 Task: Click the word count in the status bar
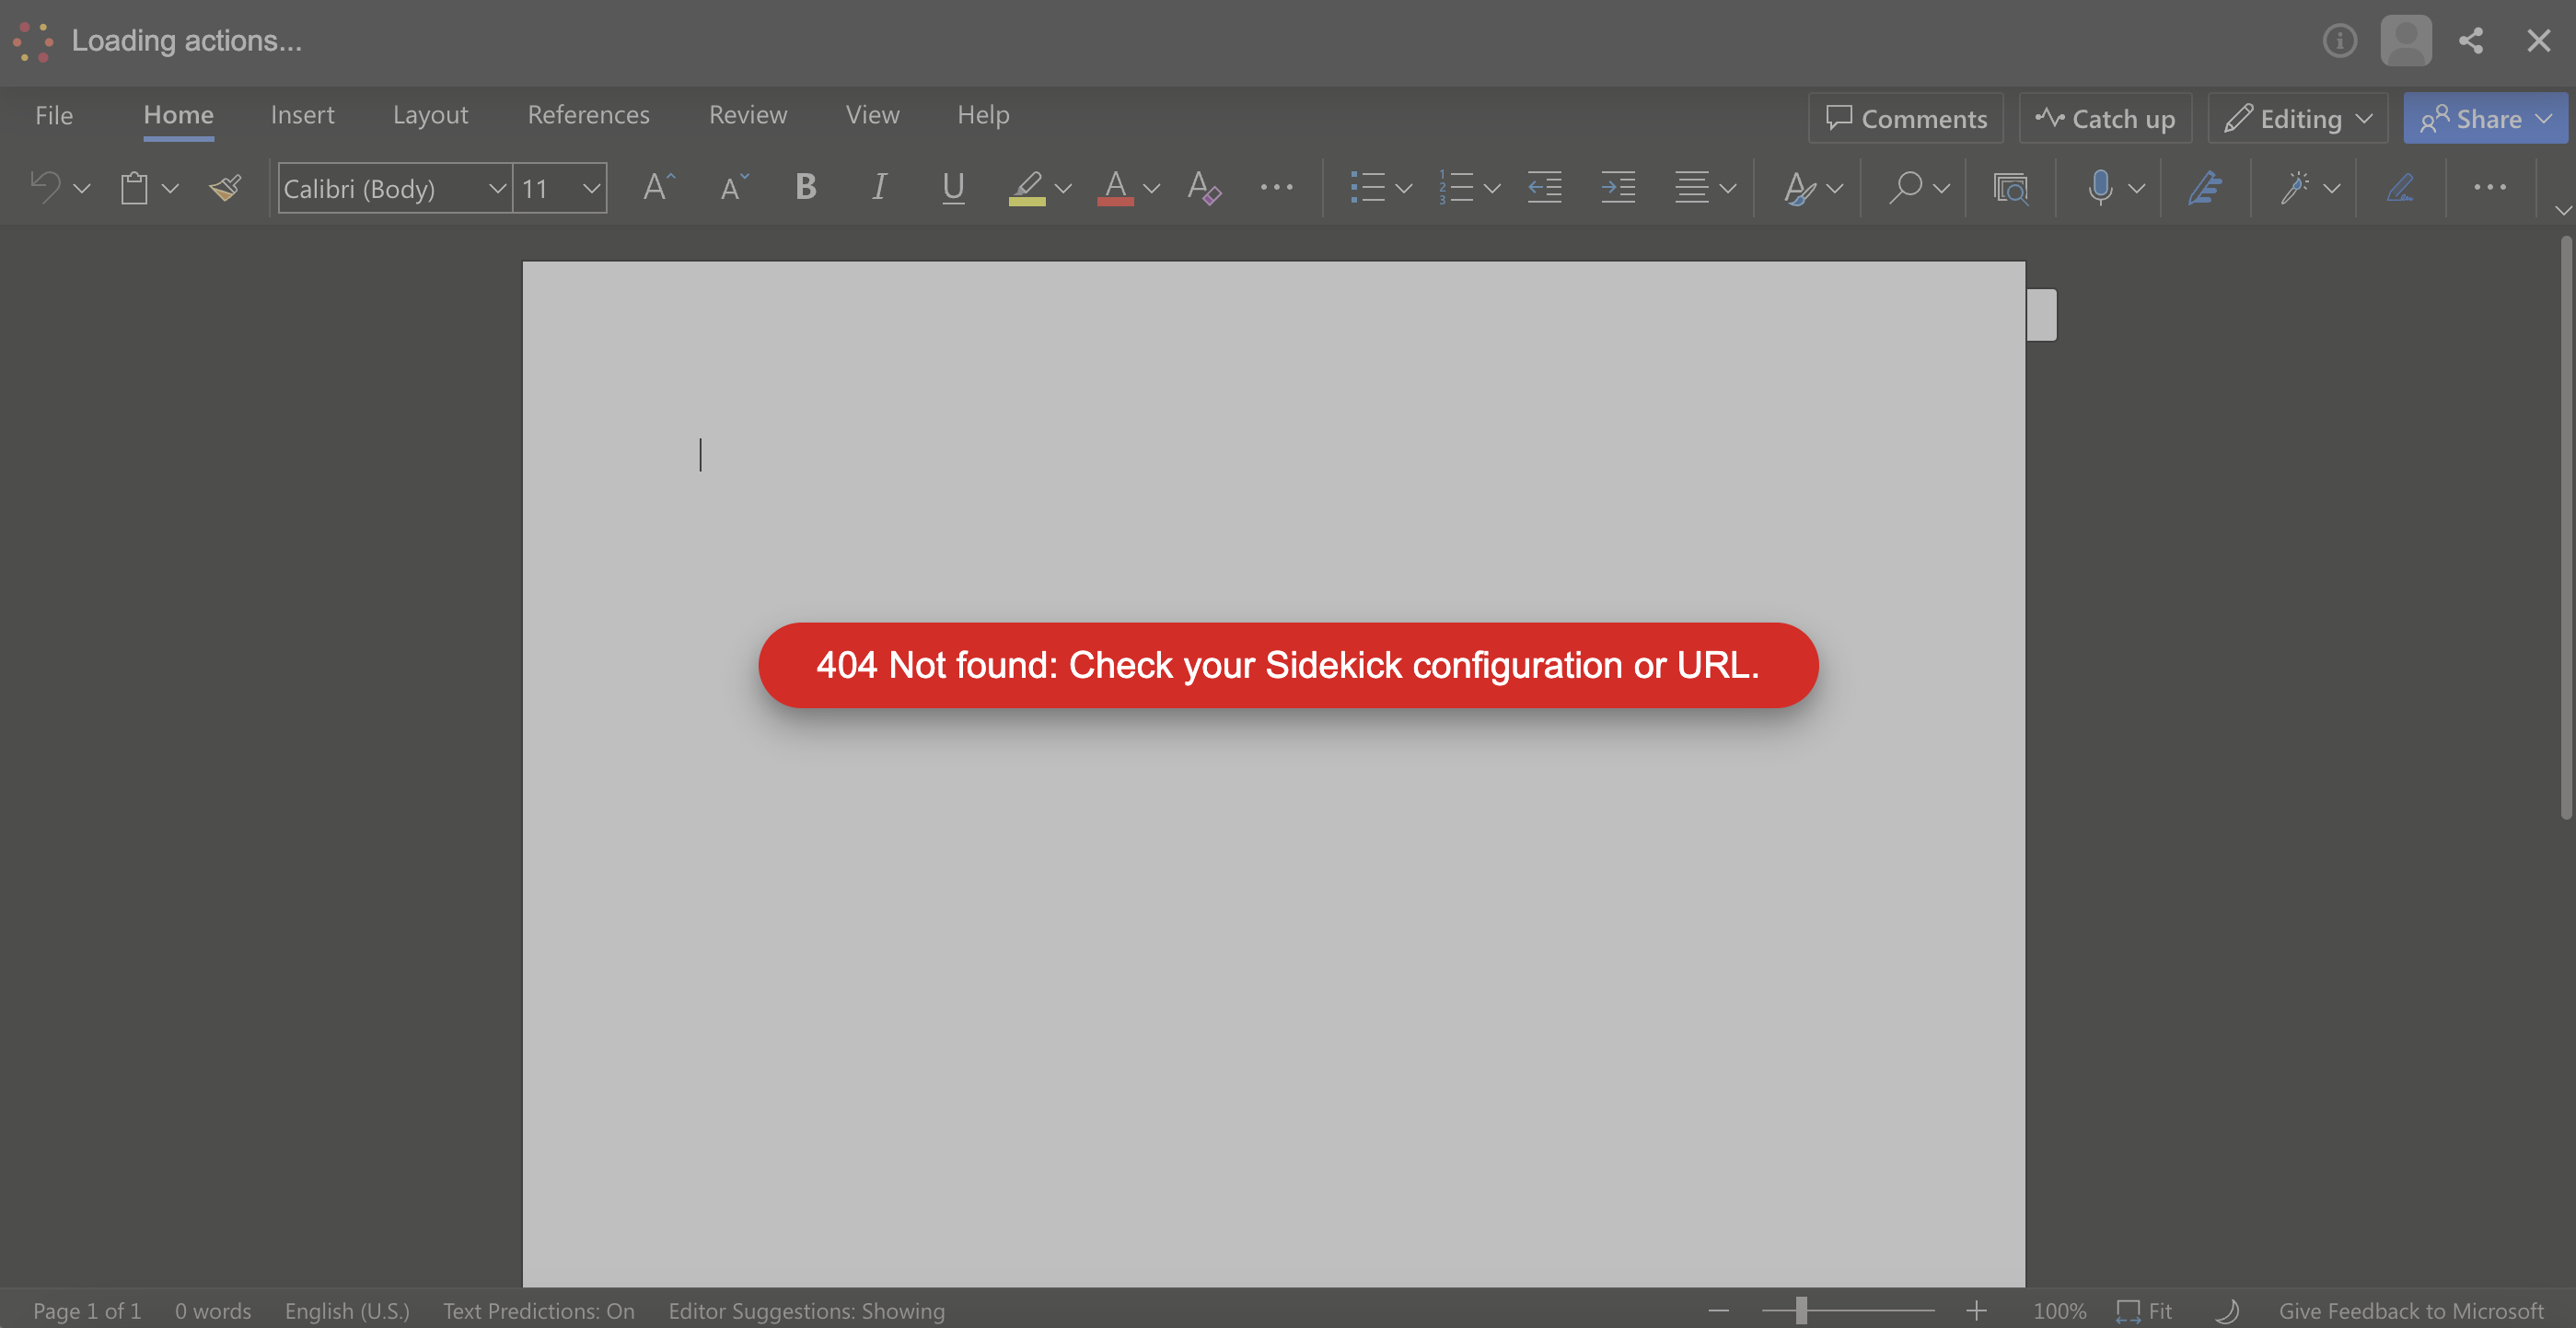(212, 1311)
